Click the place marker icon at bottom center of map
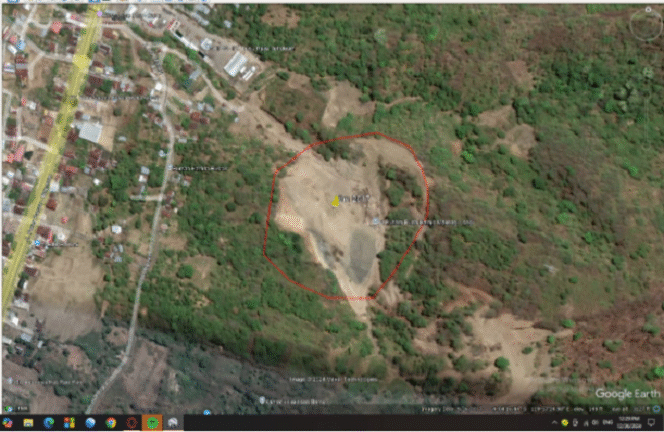Image resolution: width=664 pixels, height=432 pixels. tap(262, 400)
